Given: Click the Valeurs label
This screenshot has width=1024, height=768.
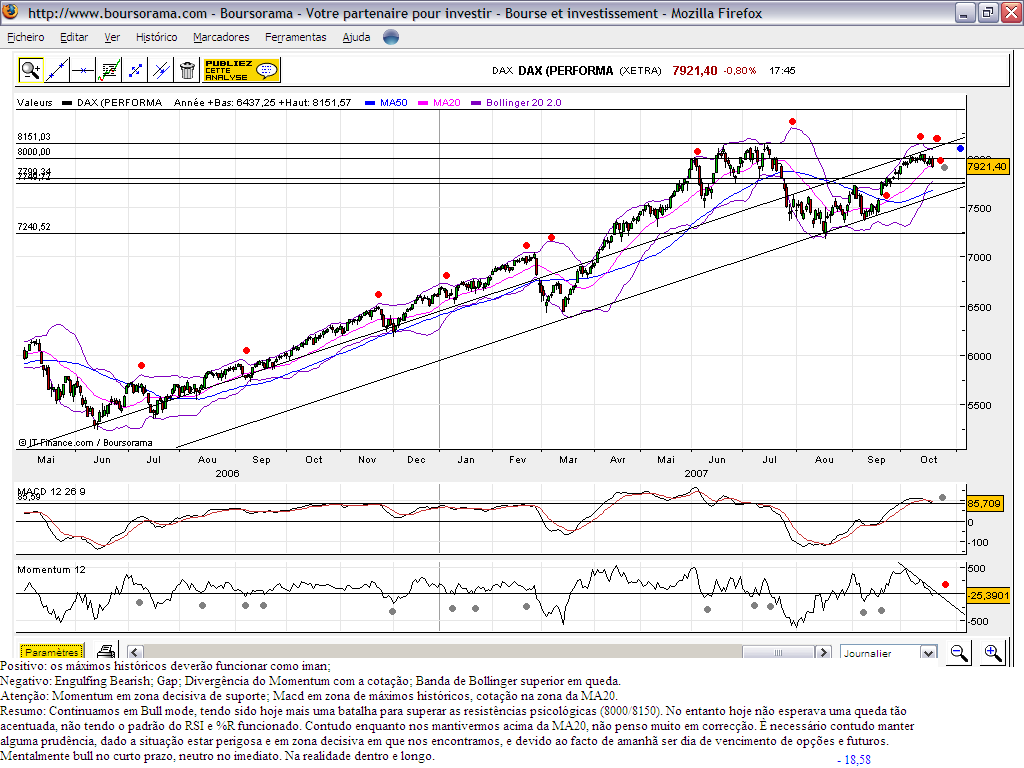Looking at the screenshot, I should pos(35,103).
